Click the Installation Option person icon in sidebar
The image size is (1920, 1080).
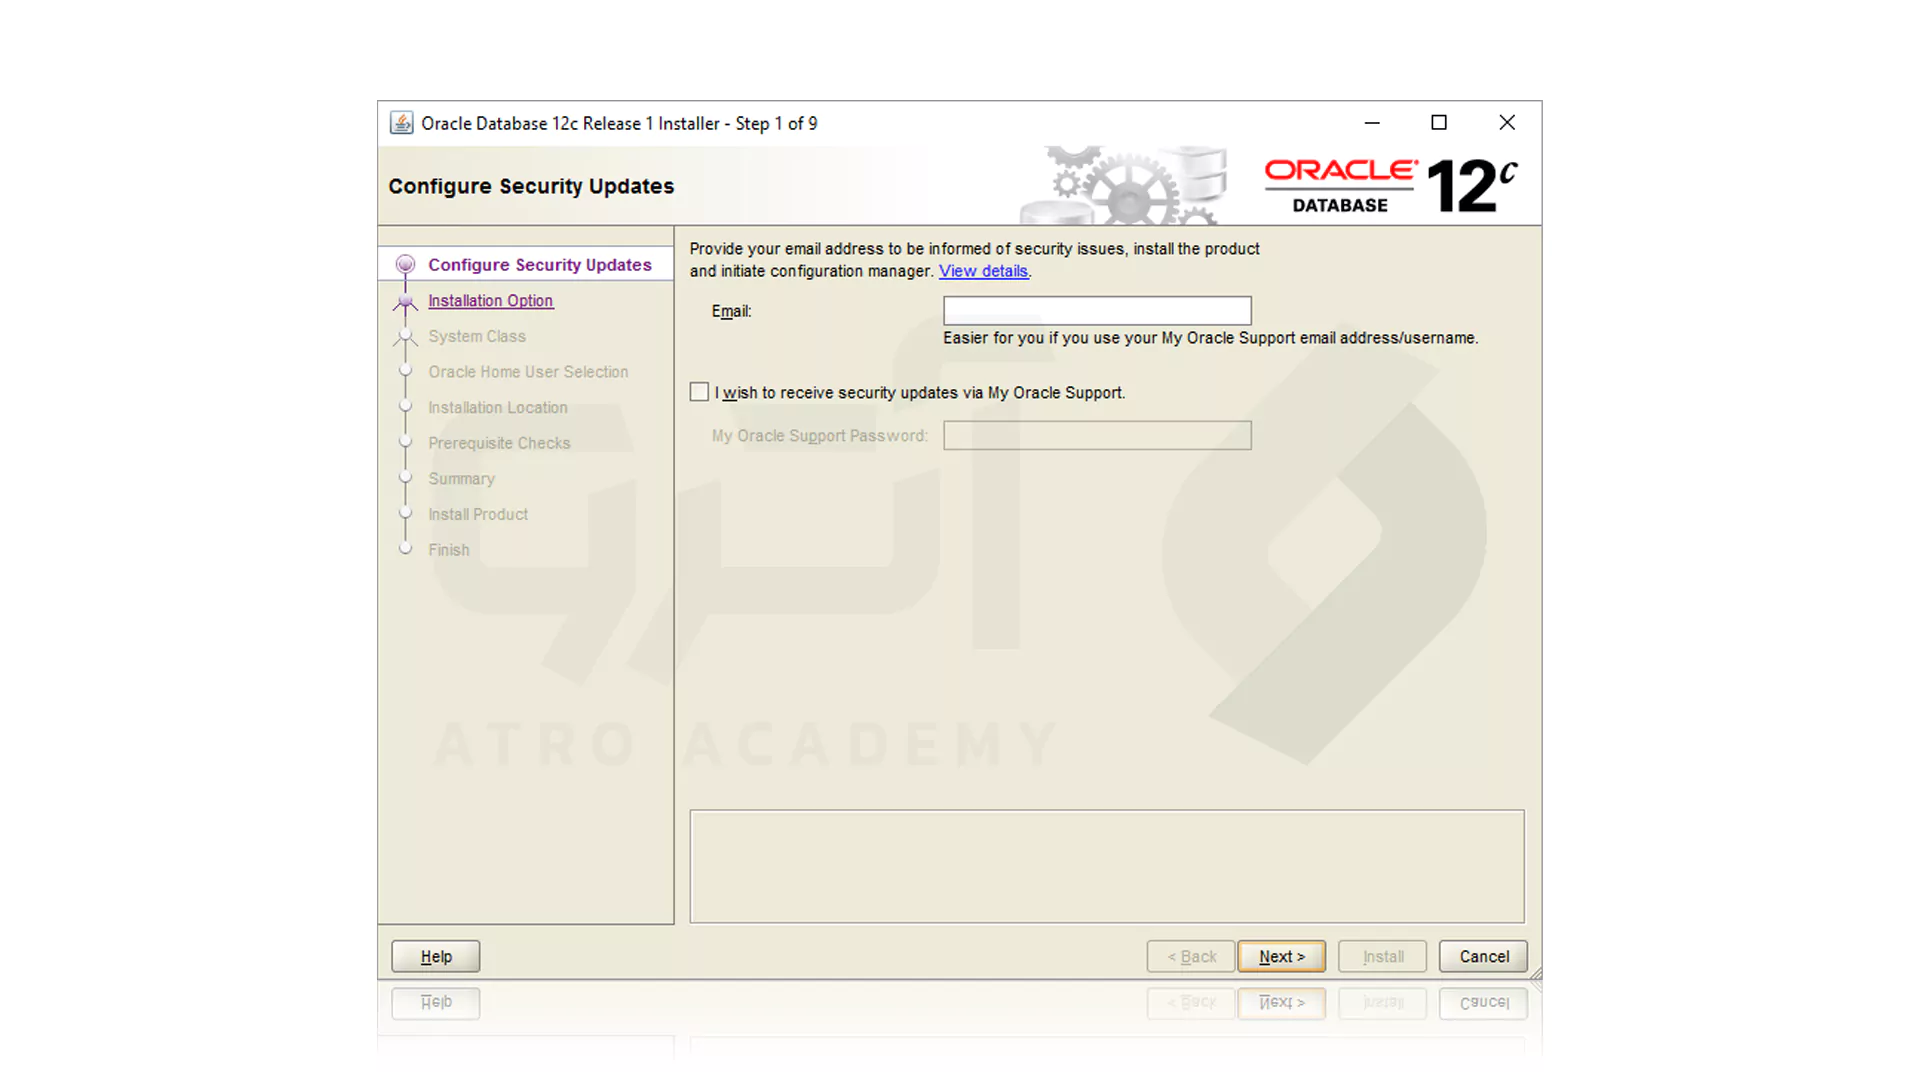tap(405, 303)
